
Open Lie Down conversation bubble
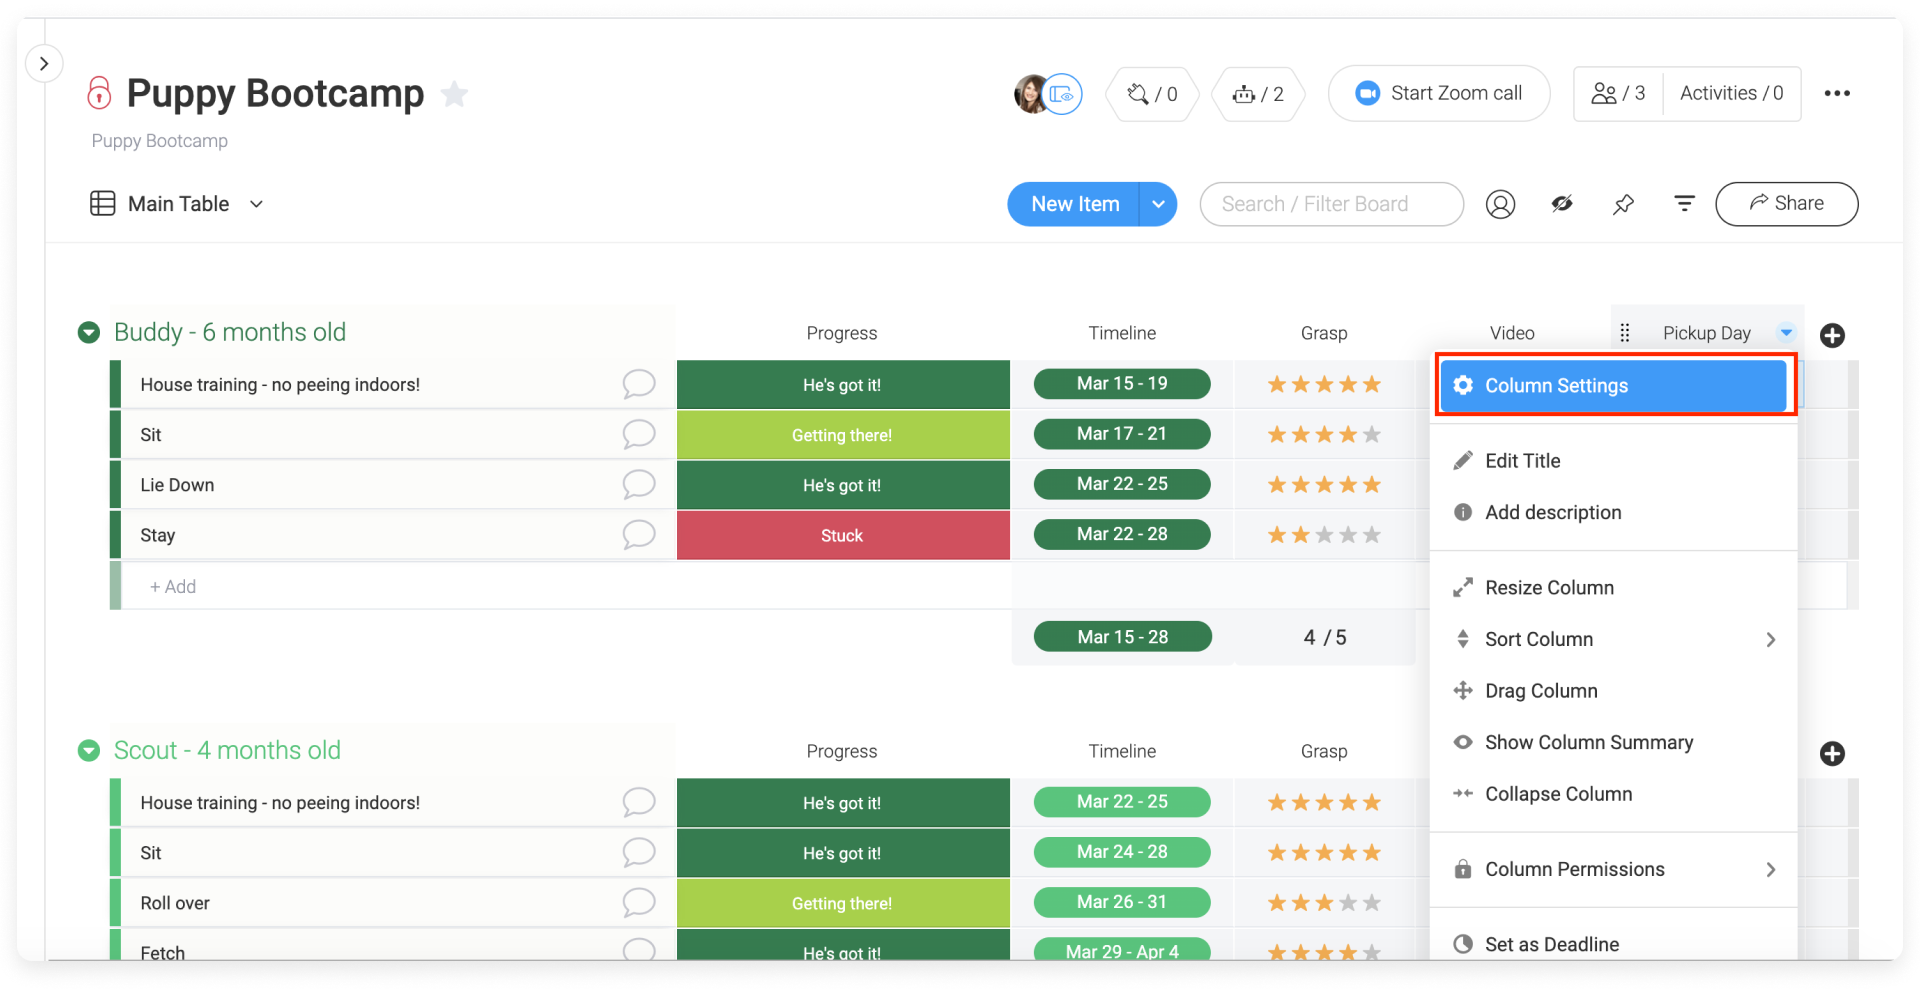(x=638, y=484)
